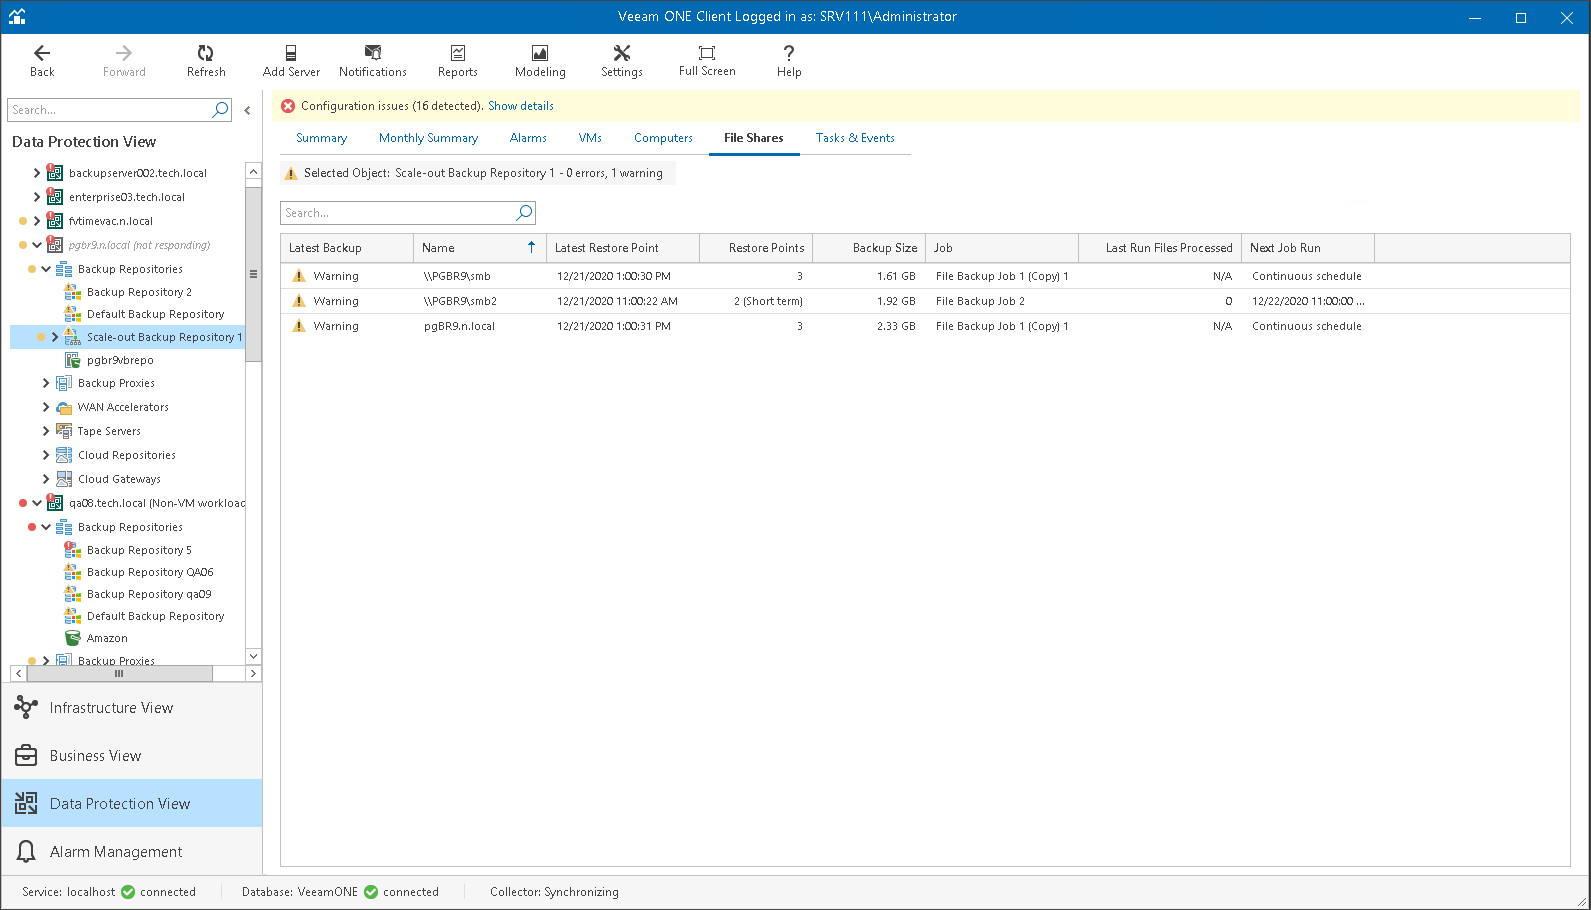
Task: Switch to the Monthly Summary tab
Action: click(x=428, y=138)
